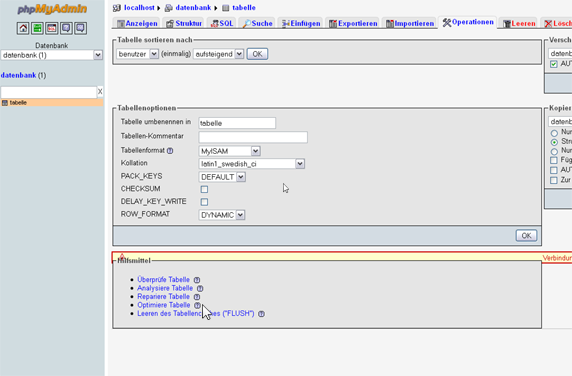
Task: Select the third radio button in Kopiere panel
Action: coord(554,151)
